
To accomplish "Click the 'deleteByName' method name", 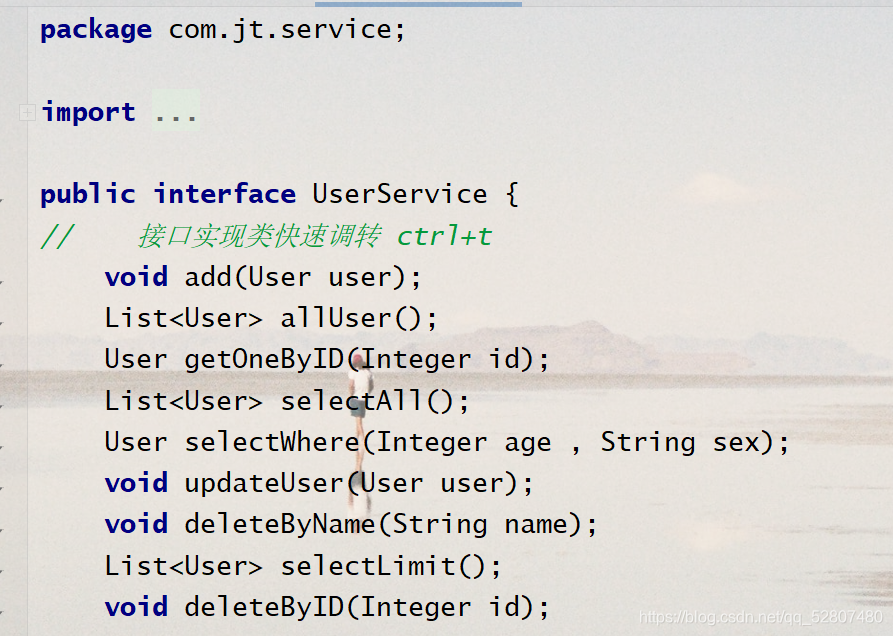I will pos(280,524).
